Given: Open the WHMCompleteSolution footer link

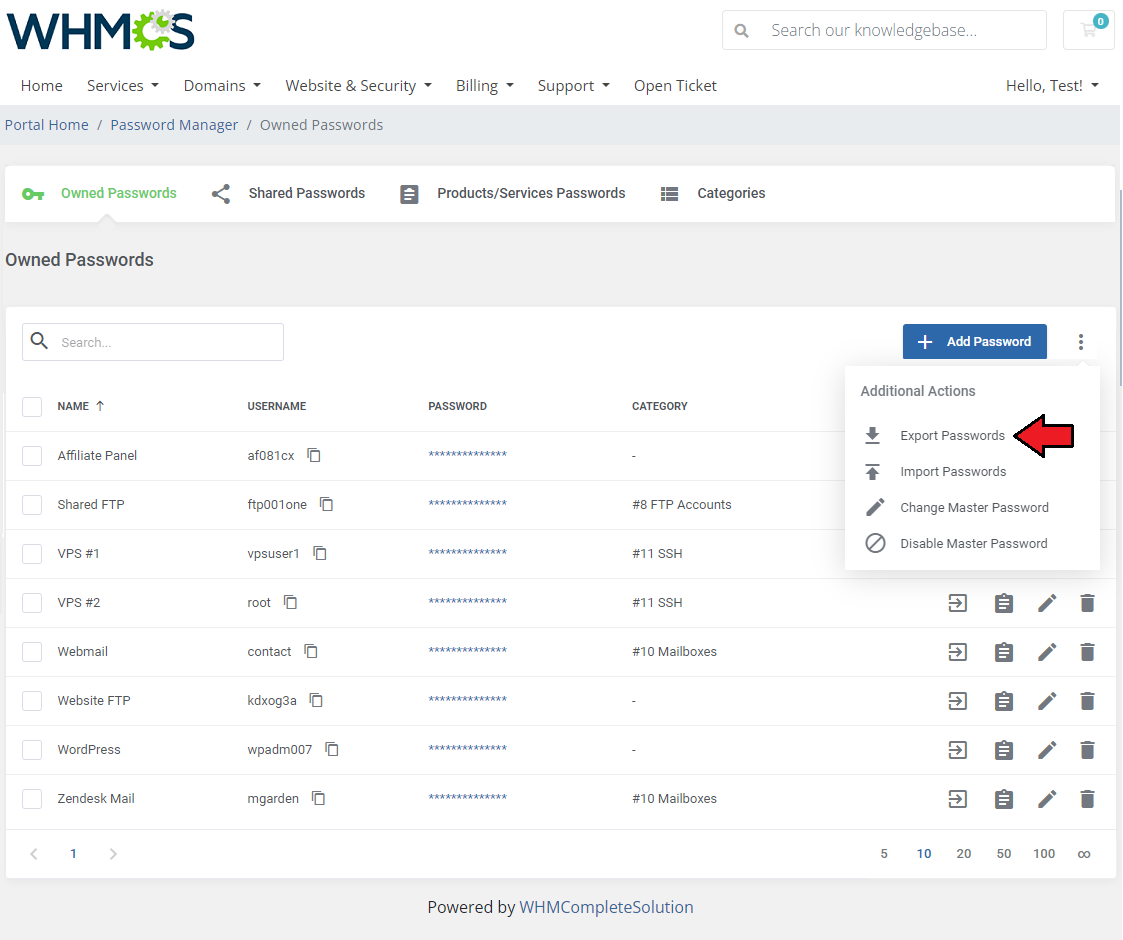Looking at the screenshot, I should [x=606, y=907].
